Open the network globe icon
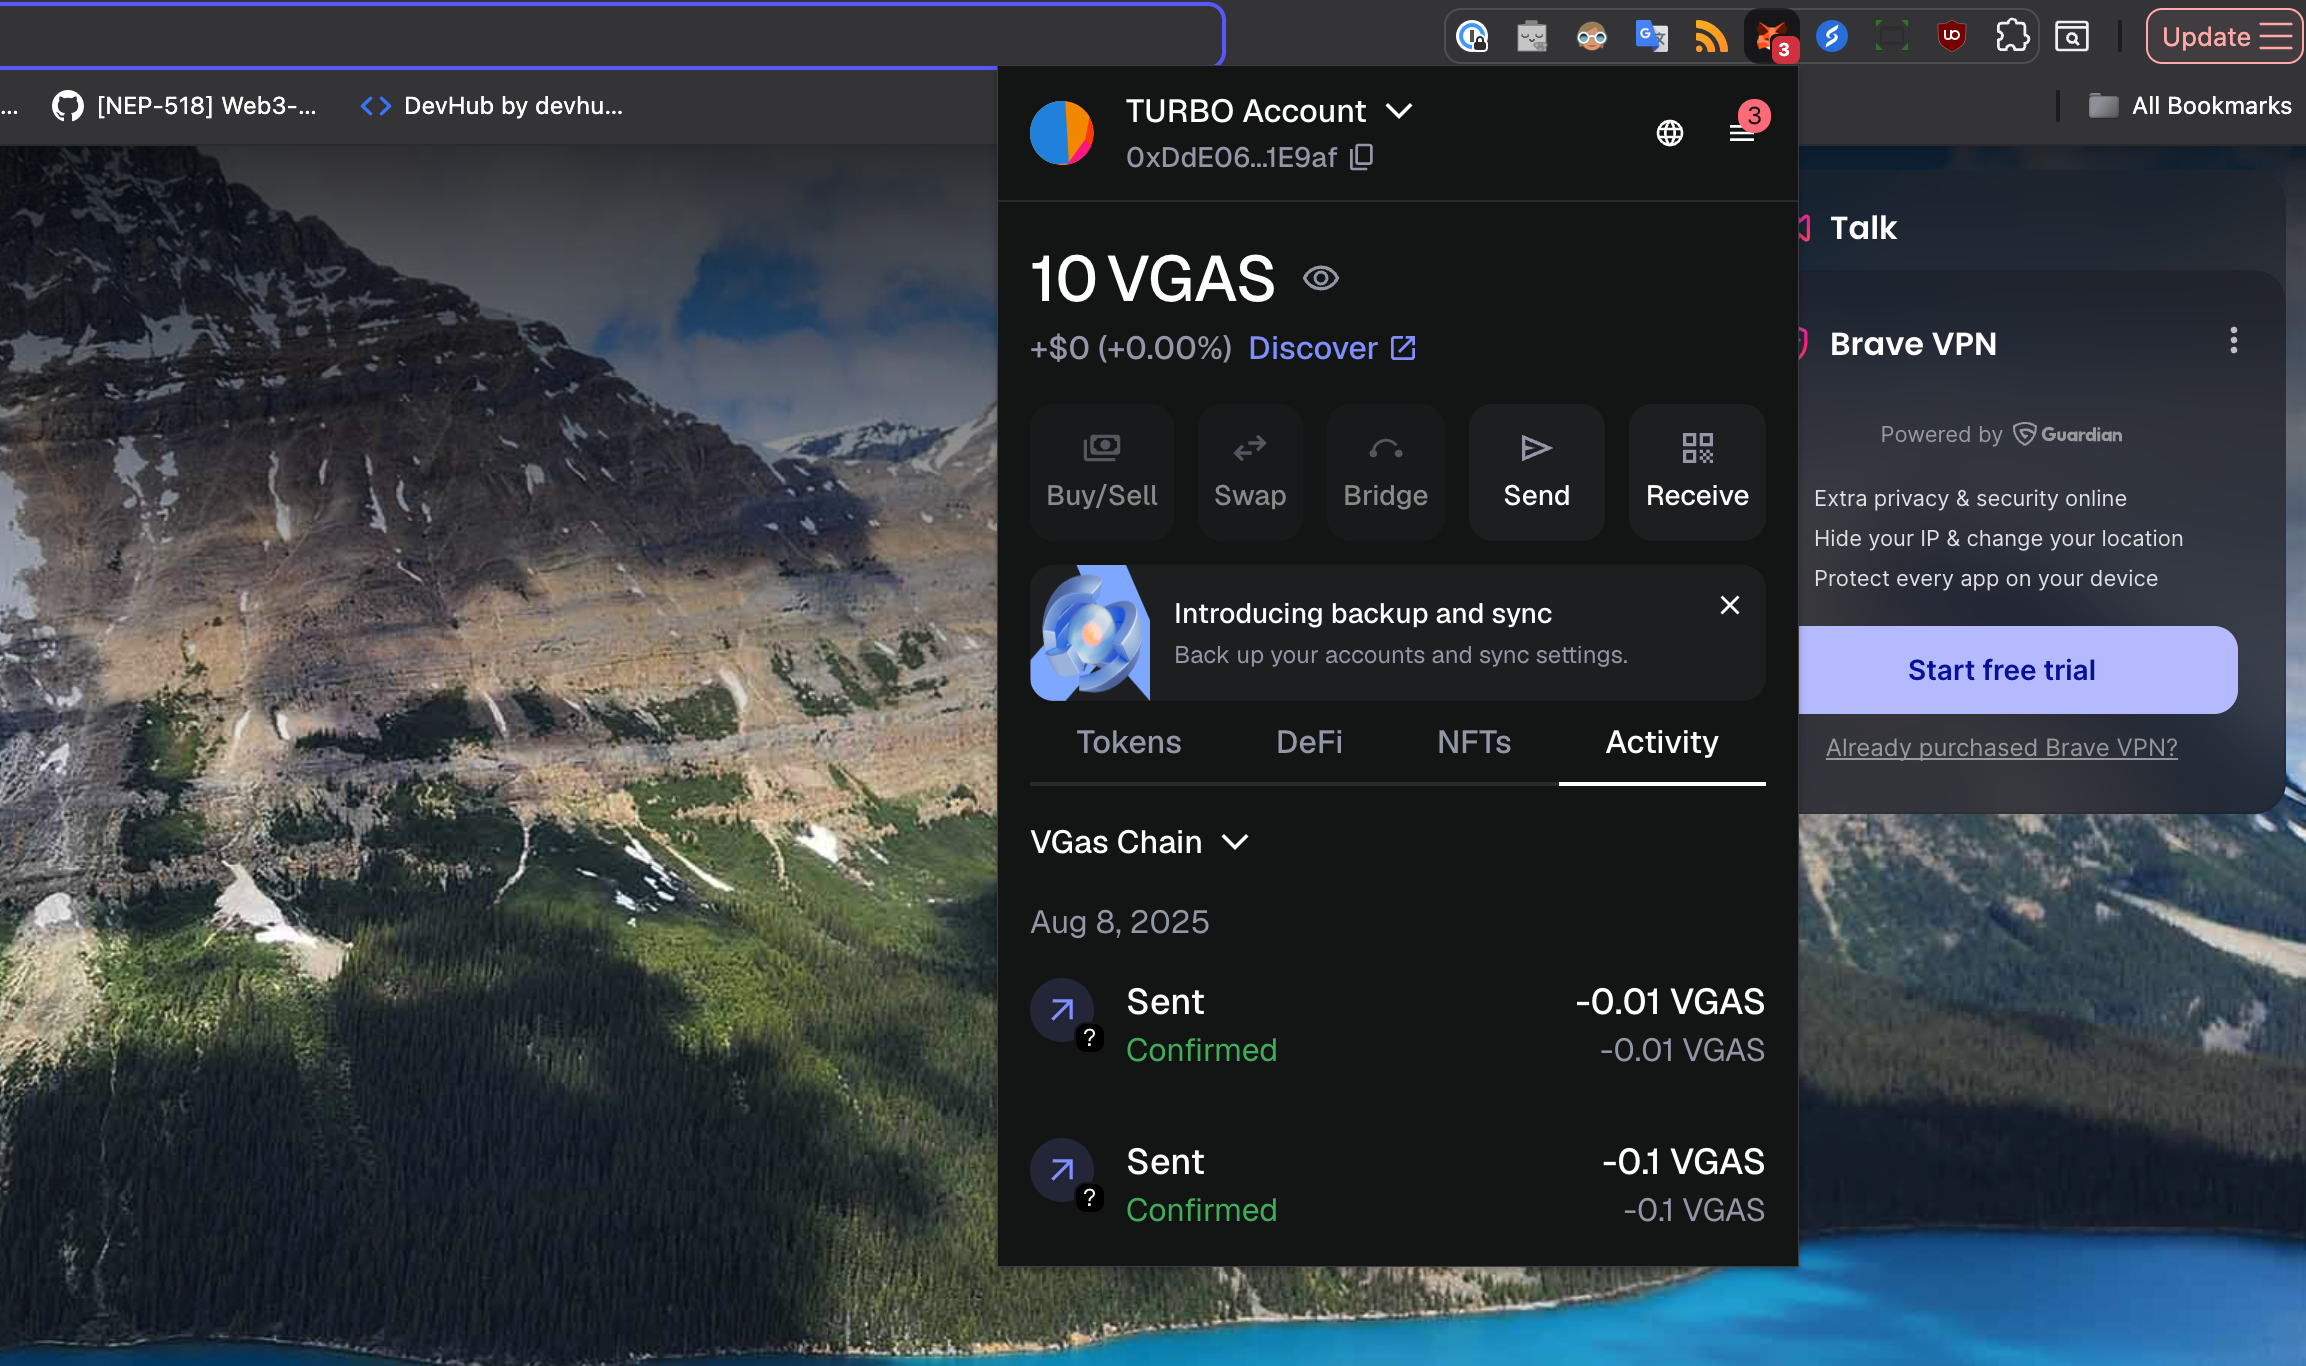The height and width of the screenshot is (1366, 2306). pyautogui.click(x=1669, y=133)
